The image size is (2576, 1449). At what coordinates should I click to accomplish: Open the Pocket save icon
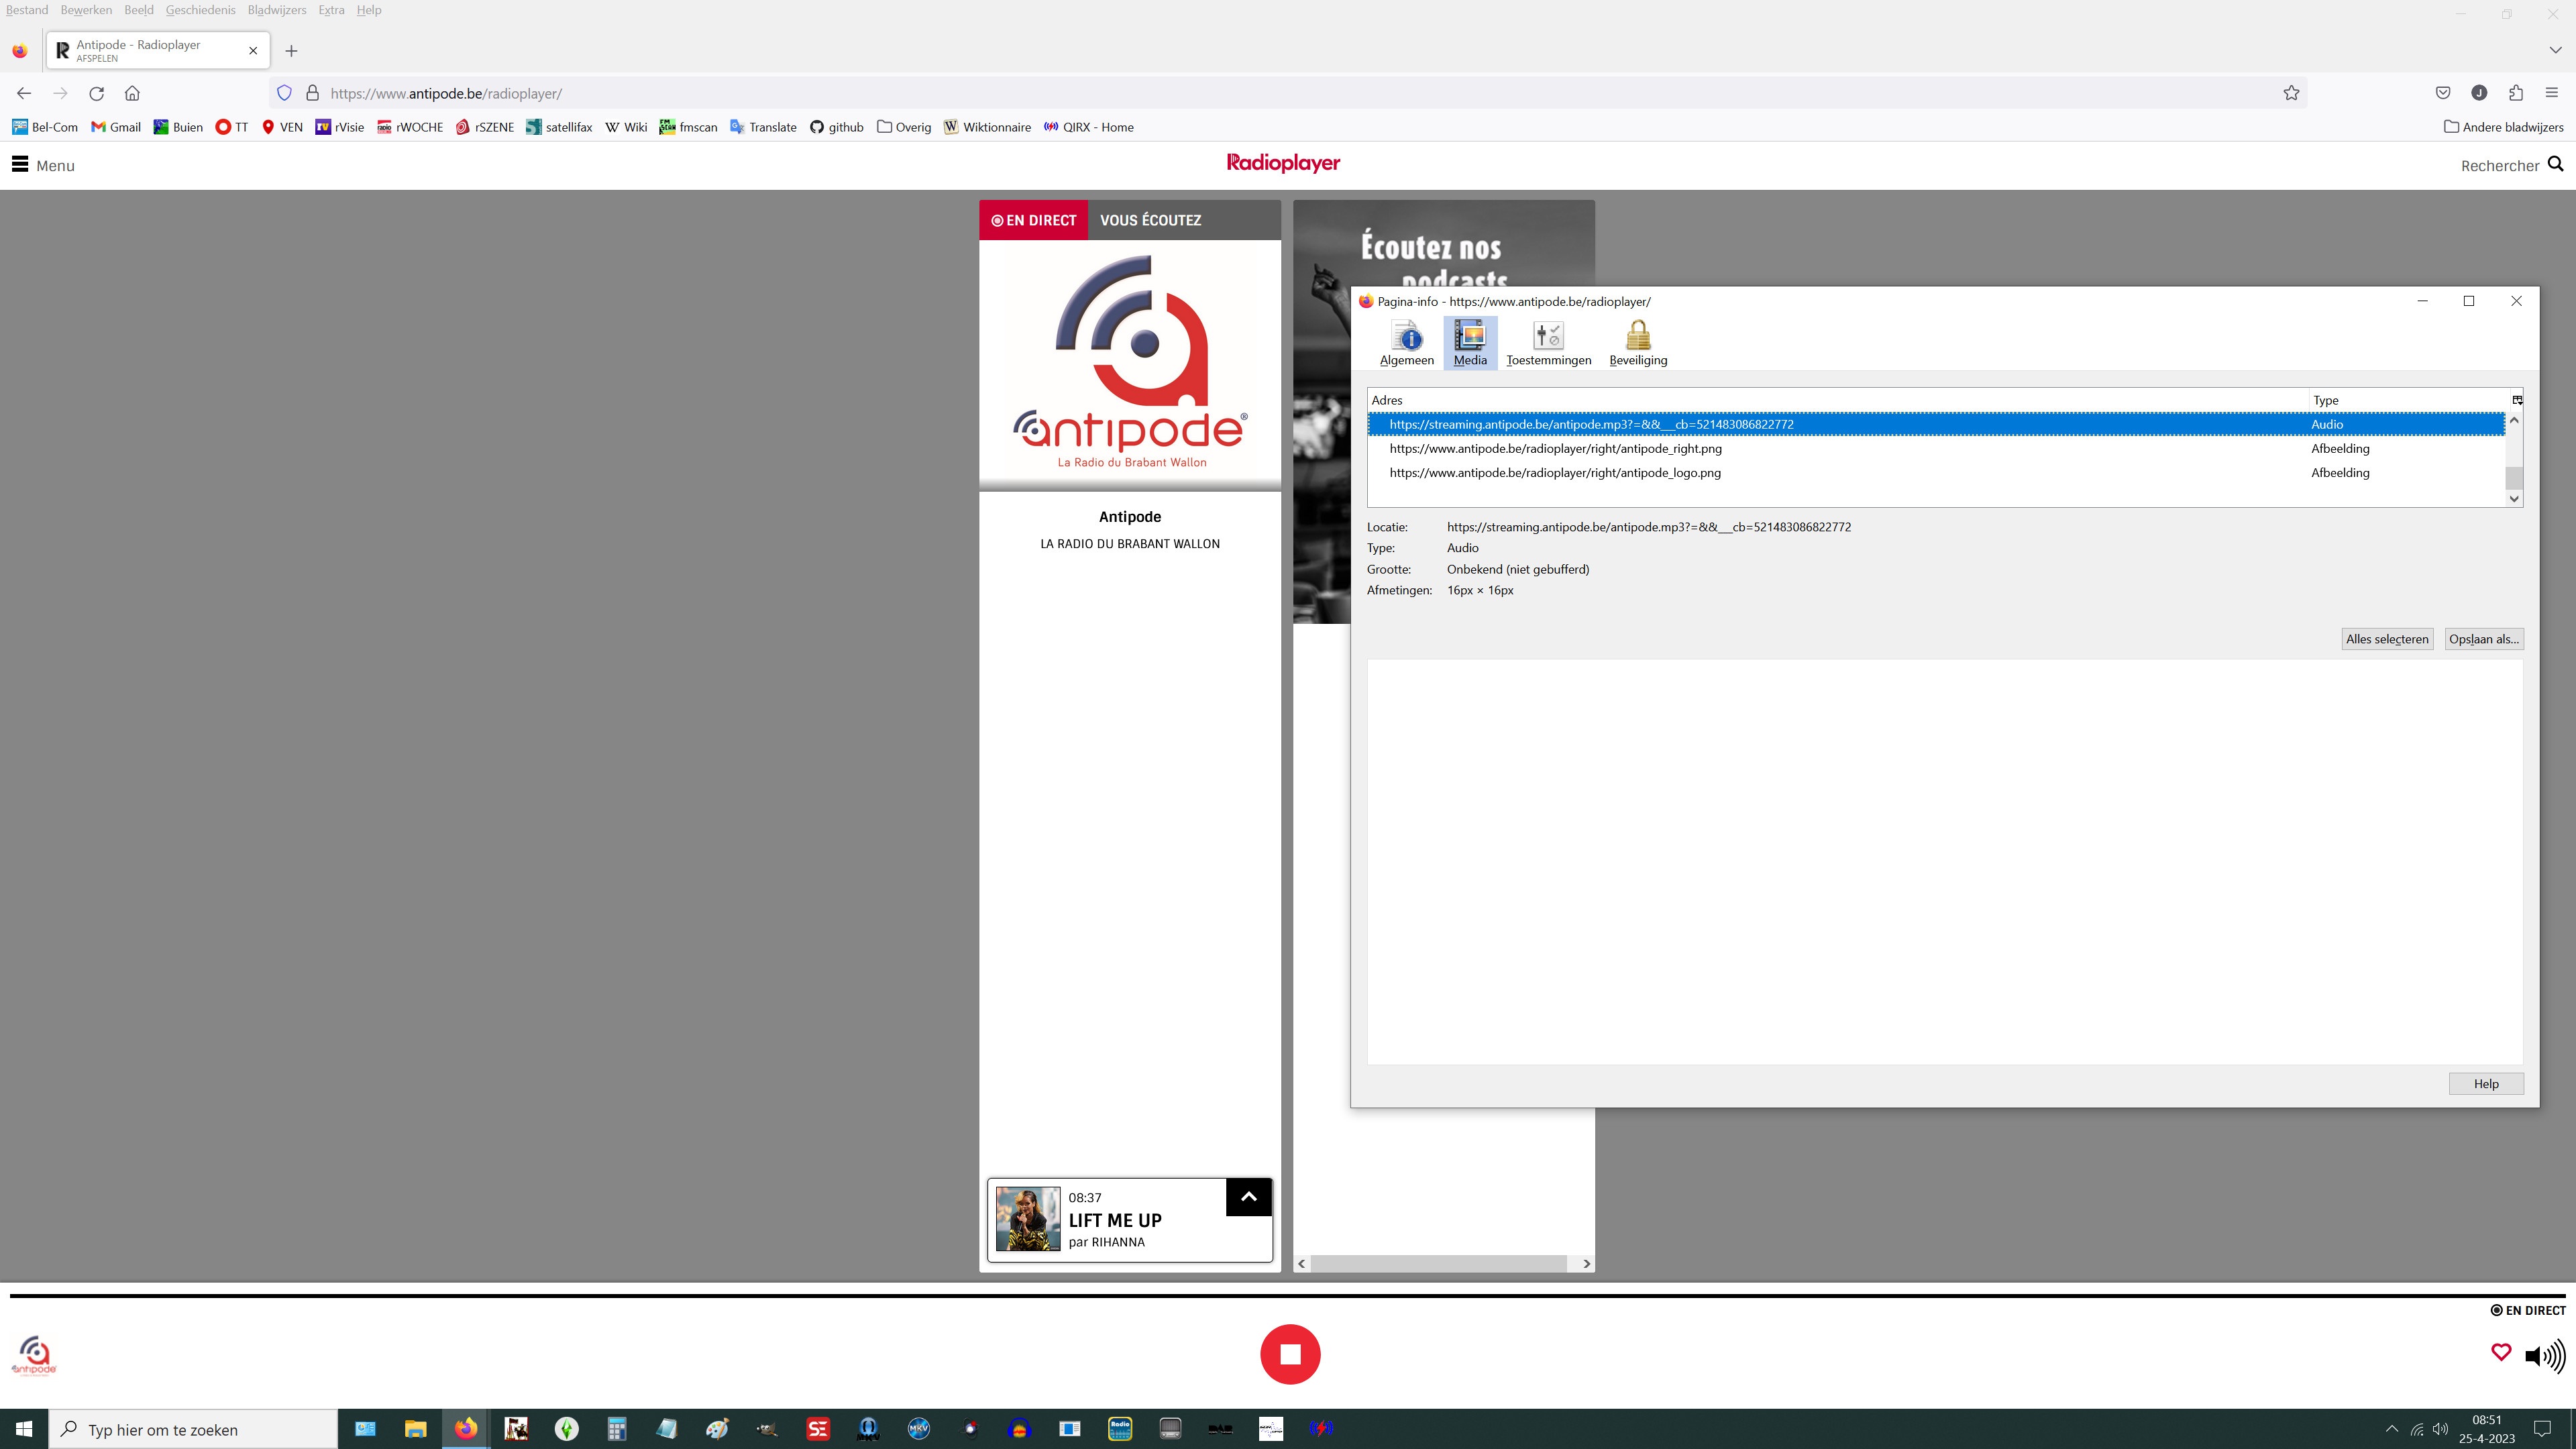pyautogui.click(x=2443, y=93)
